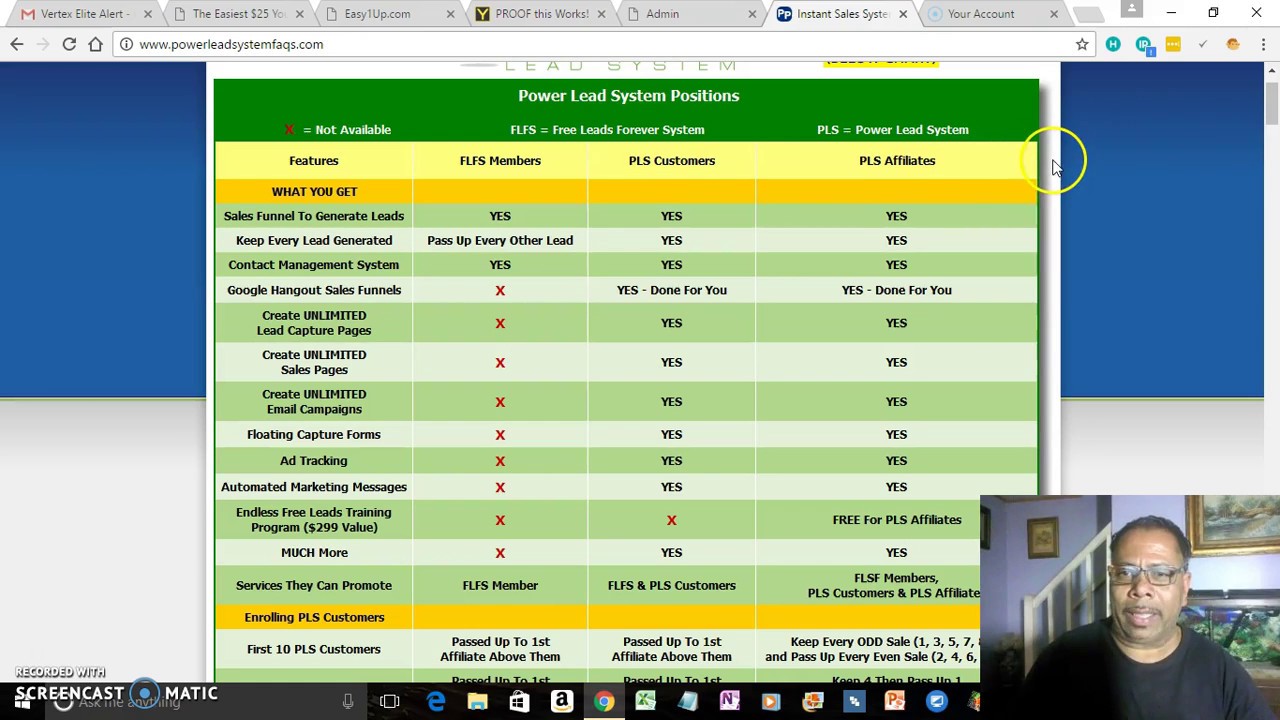Click the FREE For PLS Affiliates cell
The height and width of the screenshot is (720, 1280).
click(897, 520)
